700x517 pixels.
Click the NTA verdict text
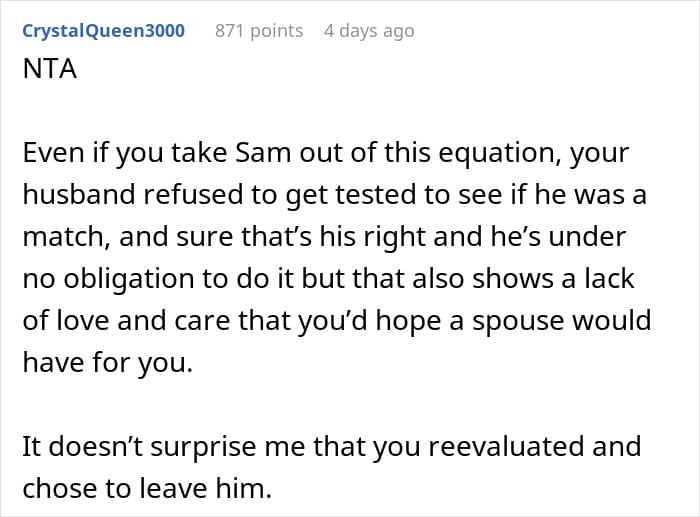(x=44, y=70)
